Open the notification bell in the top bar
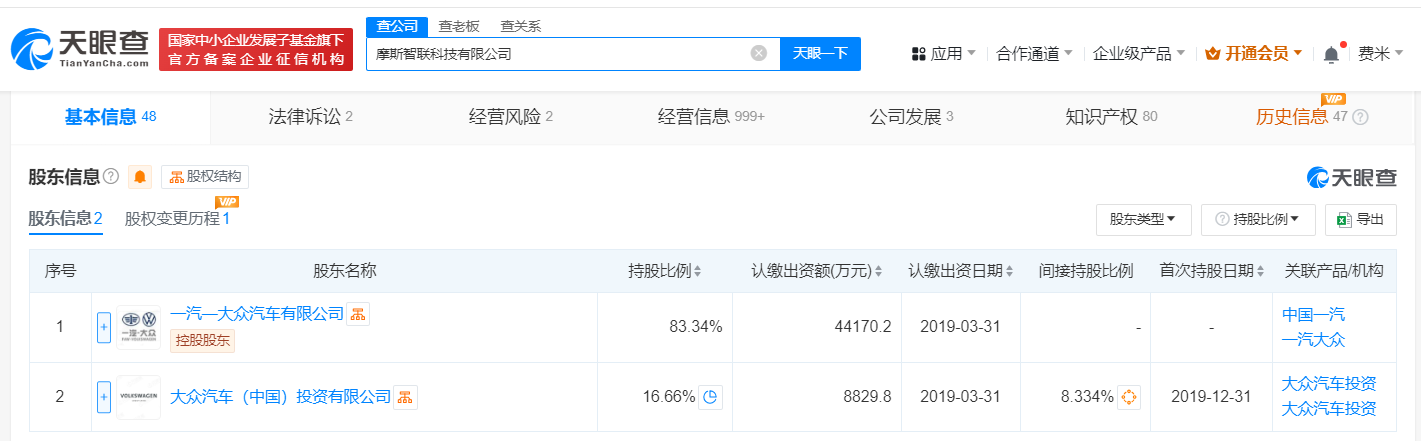The image size is (1421, 441). click(x=1331, y=54)
